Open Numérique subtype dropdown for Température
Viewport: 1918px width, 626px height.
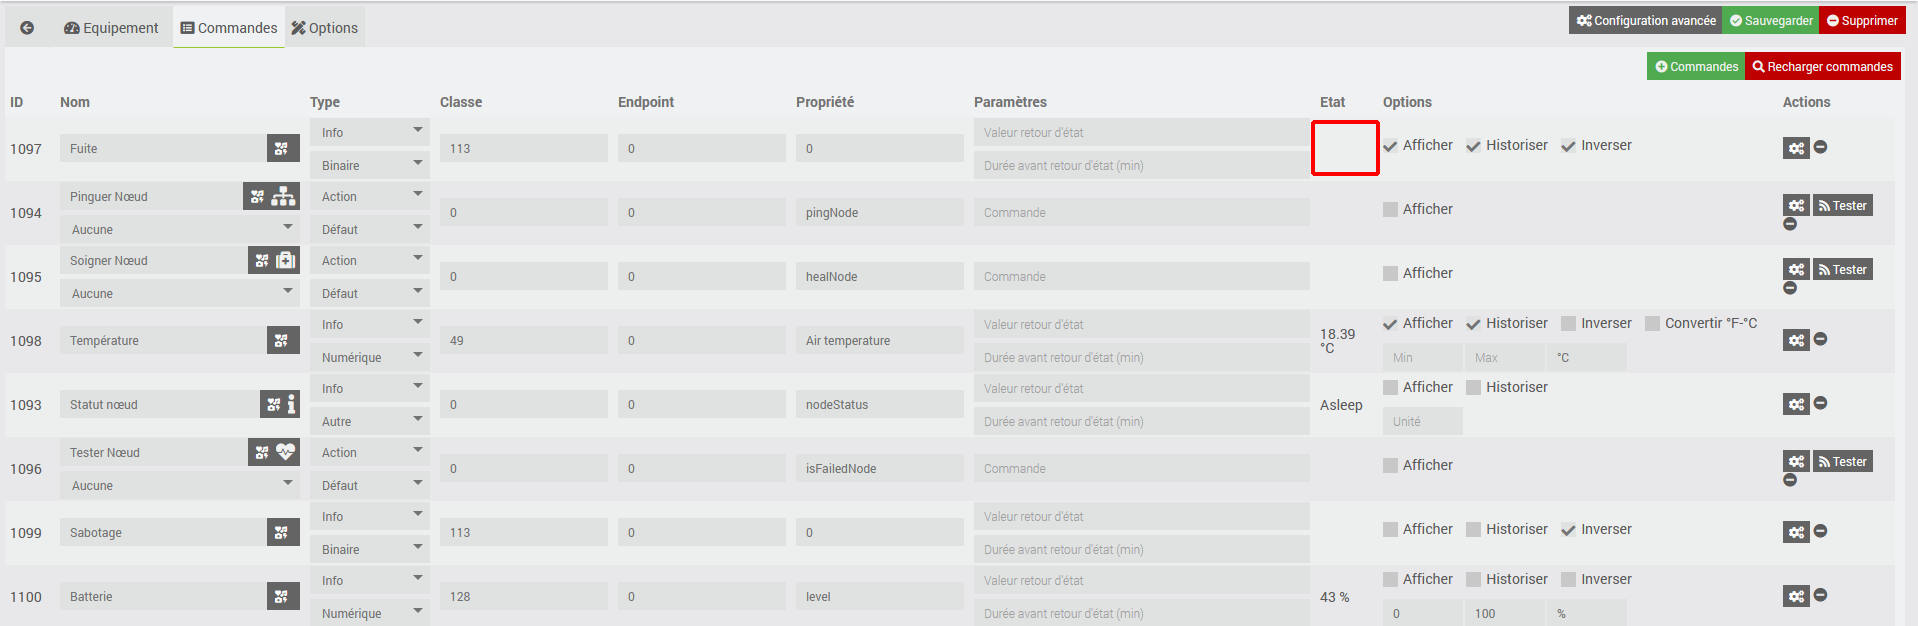(370, 357)
